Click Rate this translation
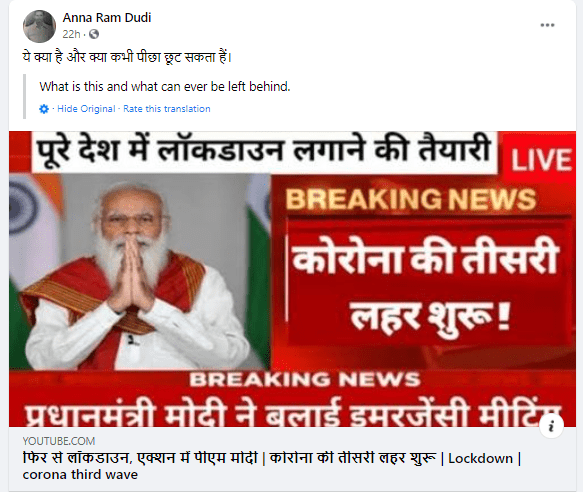 click(167, 109)
